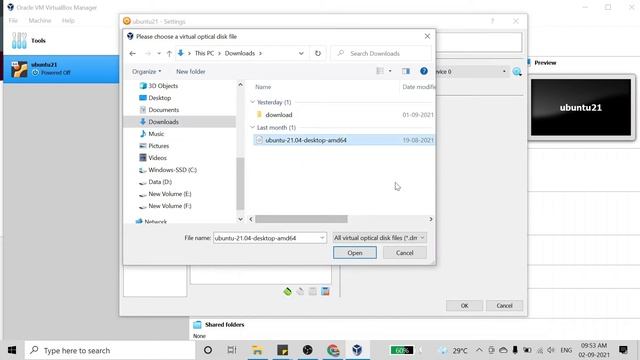This screenshot has height=360, width=640.
Task: Open Data (D:) drive
Action: (x=160, y=182)
